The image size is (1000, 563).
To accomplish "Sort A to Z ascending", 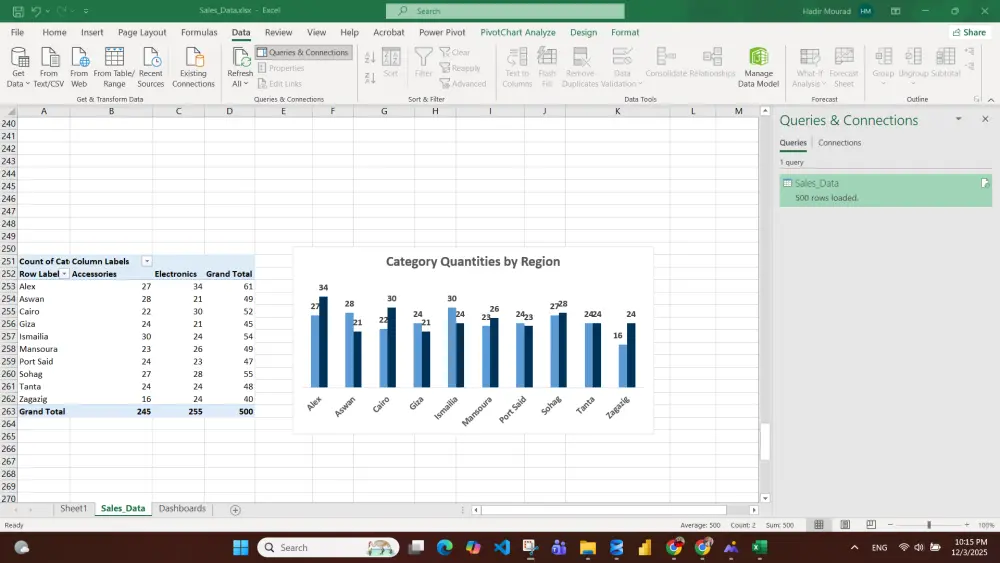I will [370, 57].
